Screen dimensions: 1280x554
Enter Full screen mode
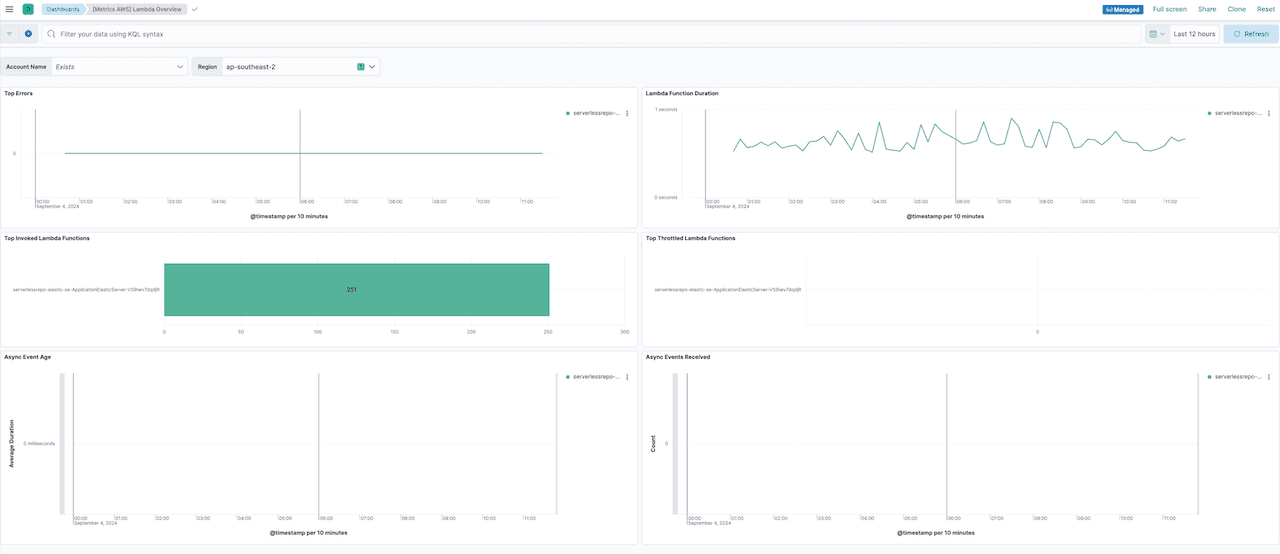1169,9
